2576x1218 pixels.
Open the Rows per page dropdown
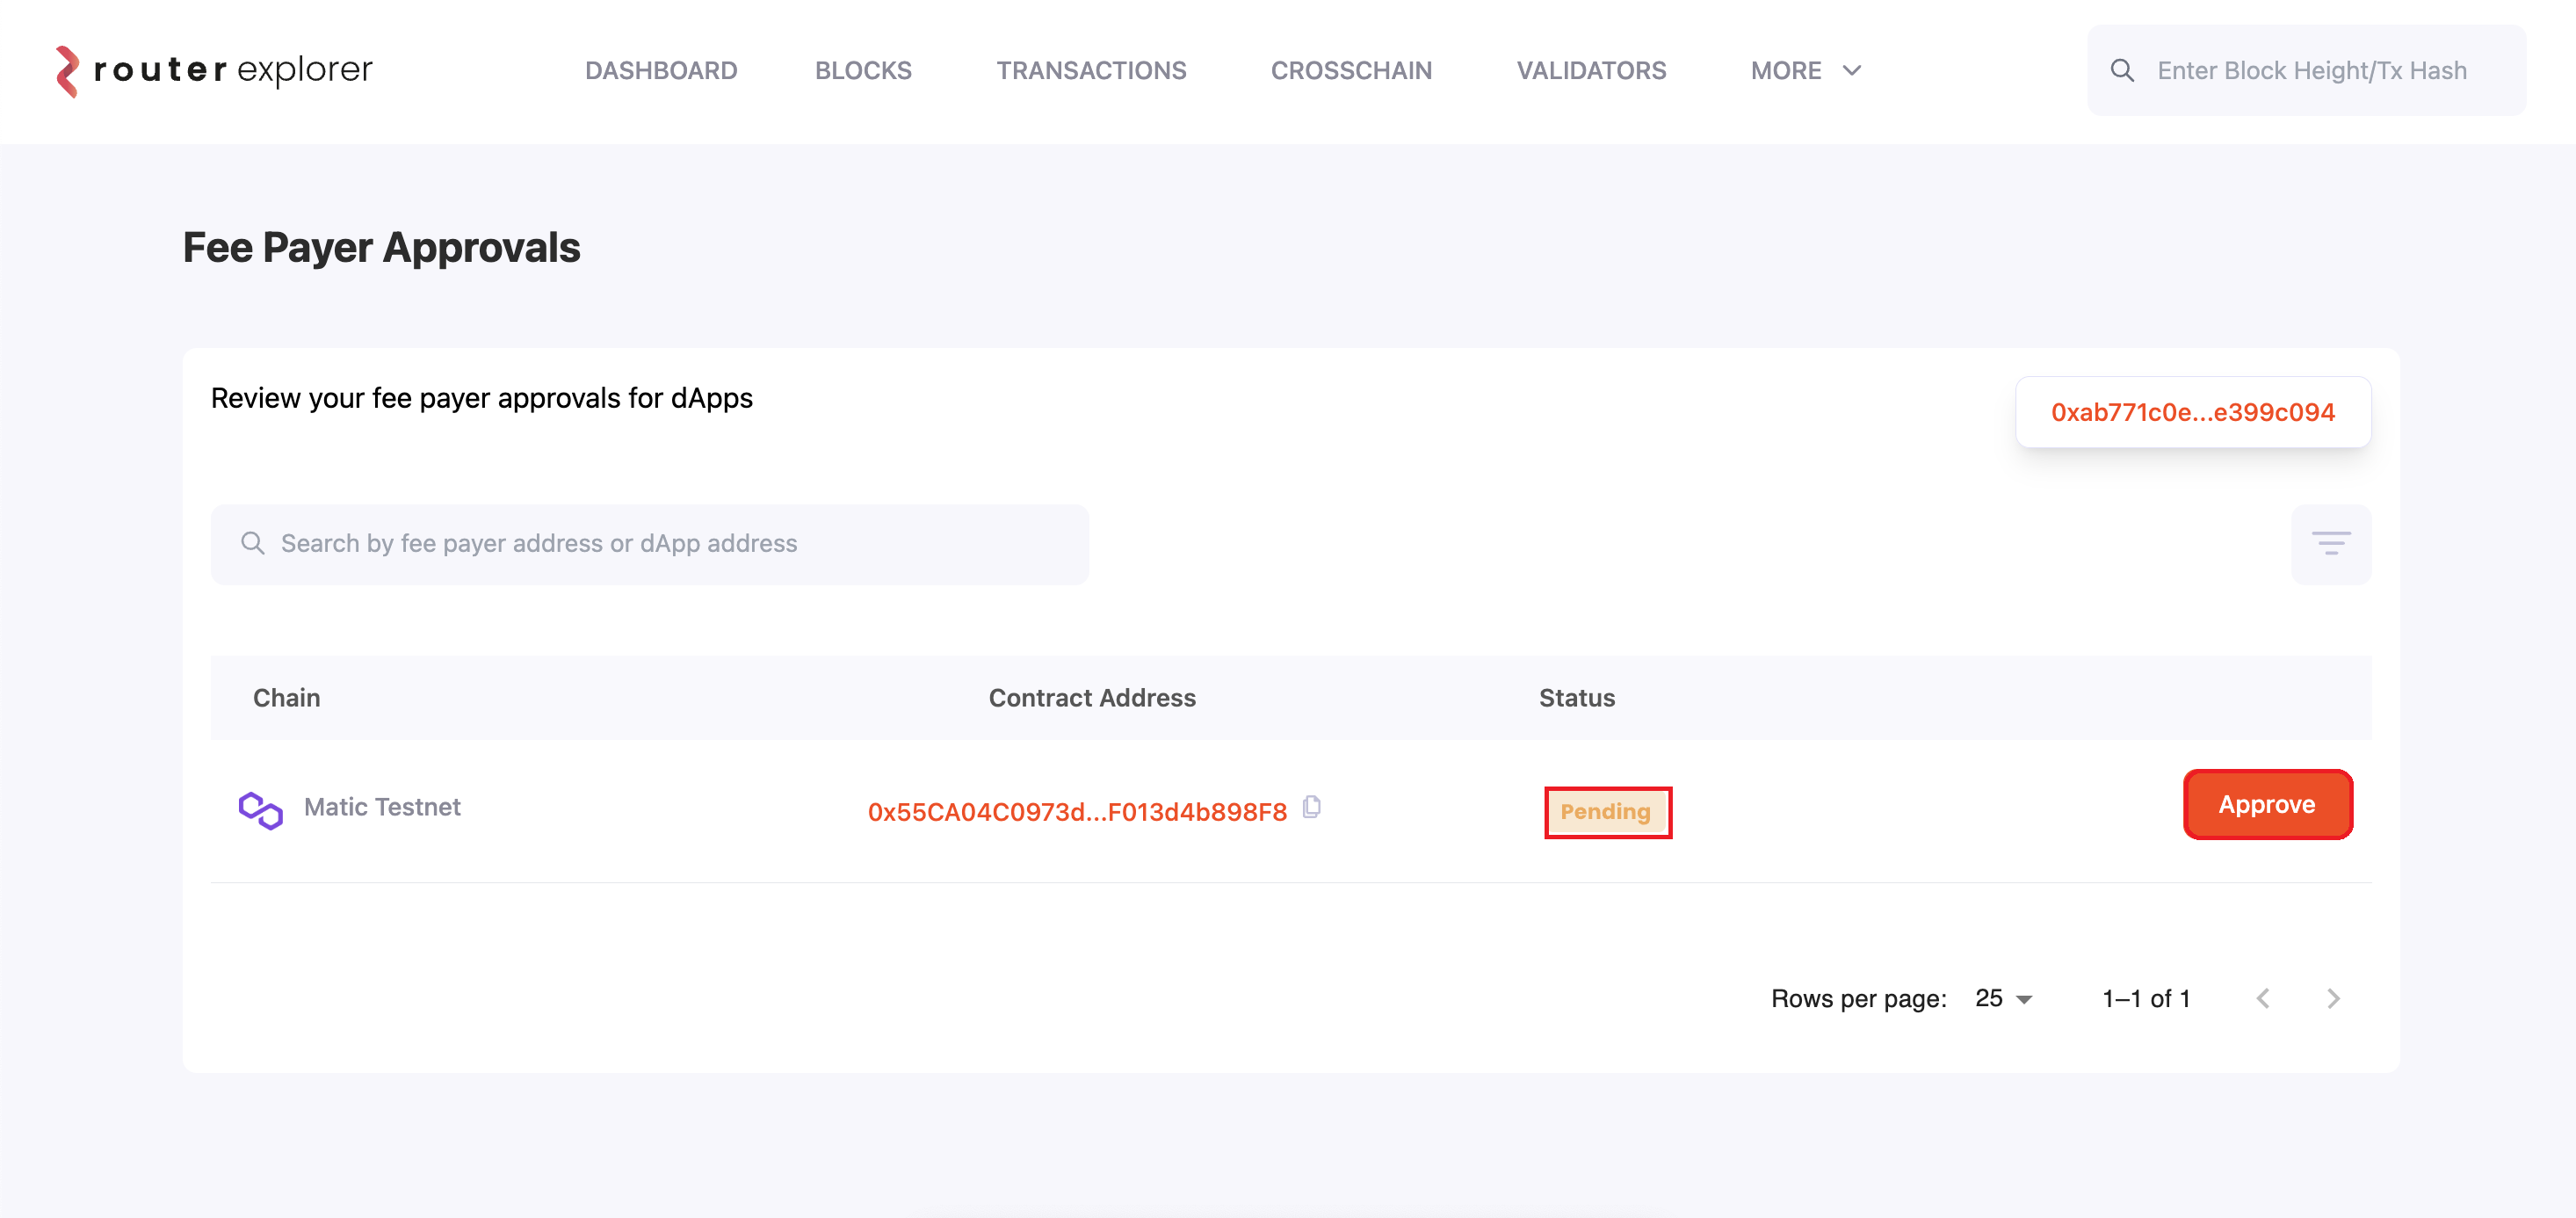tap(2003, 998)
